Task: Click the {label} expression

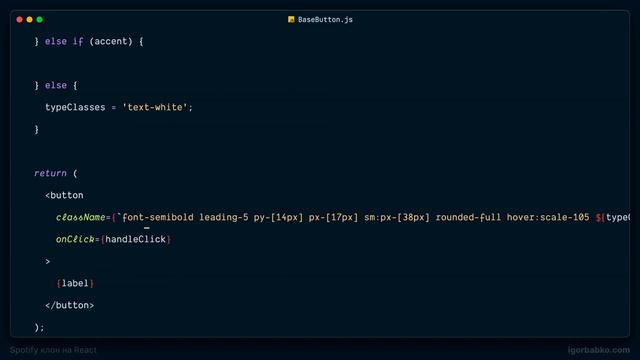Action: [75, 283]
